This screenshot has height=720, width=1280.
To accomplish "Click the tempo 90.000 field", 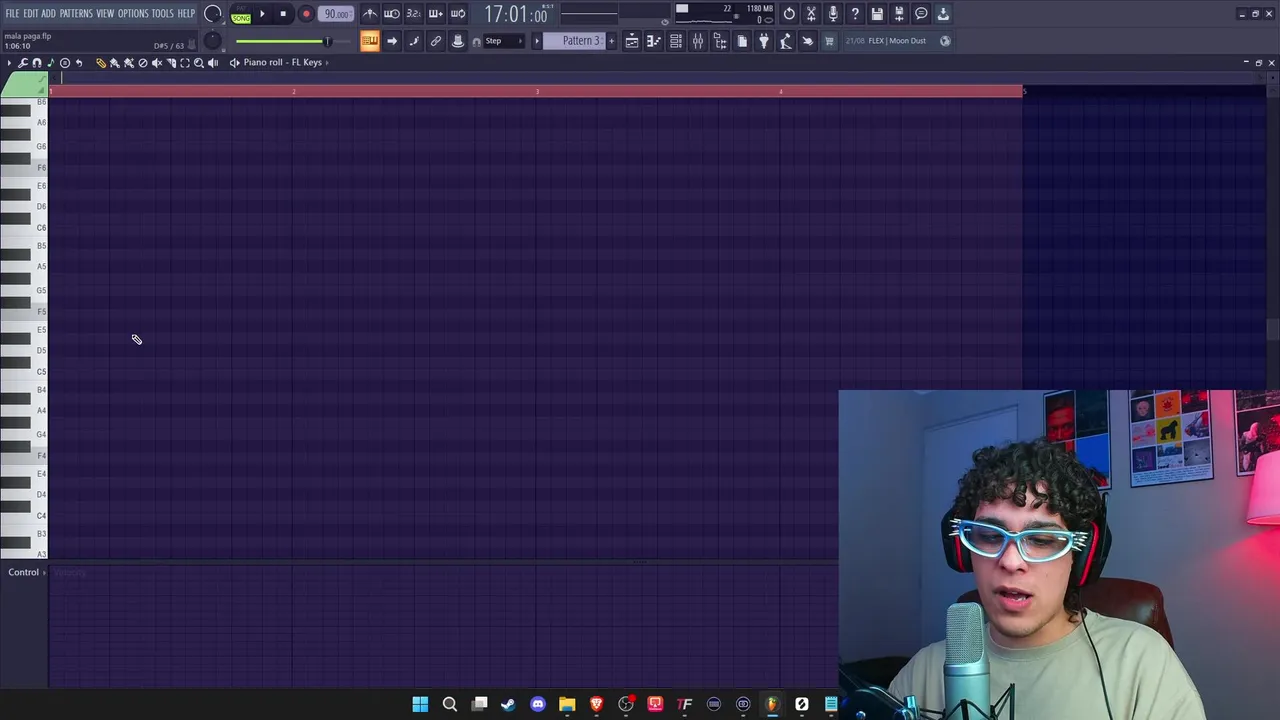I will [x=337, y=14].
